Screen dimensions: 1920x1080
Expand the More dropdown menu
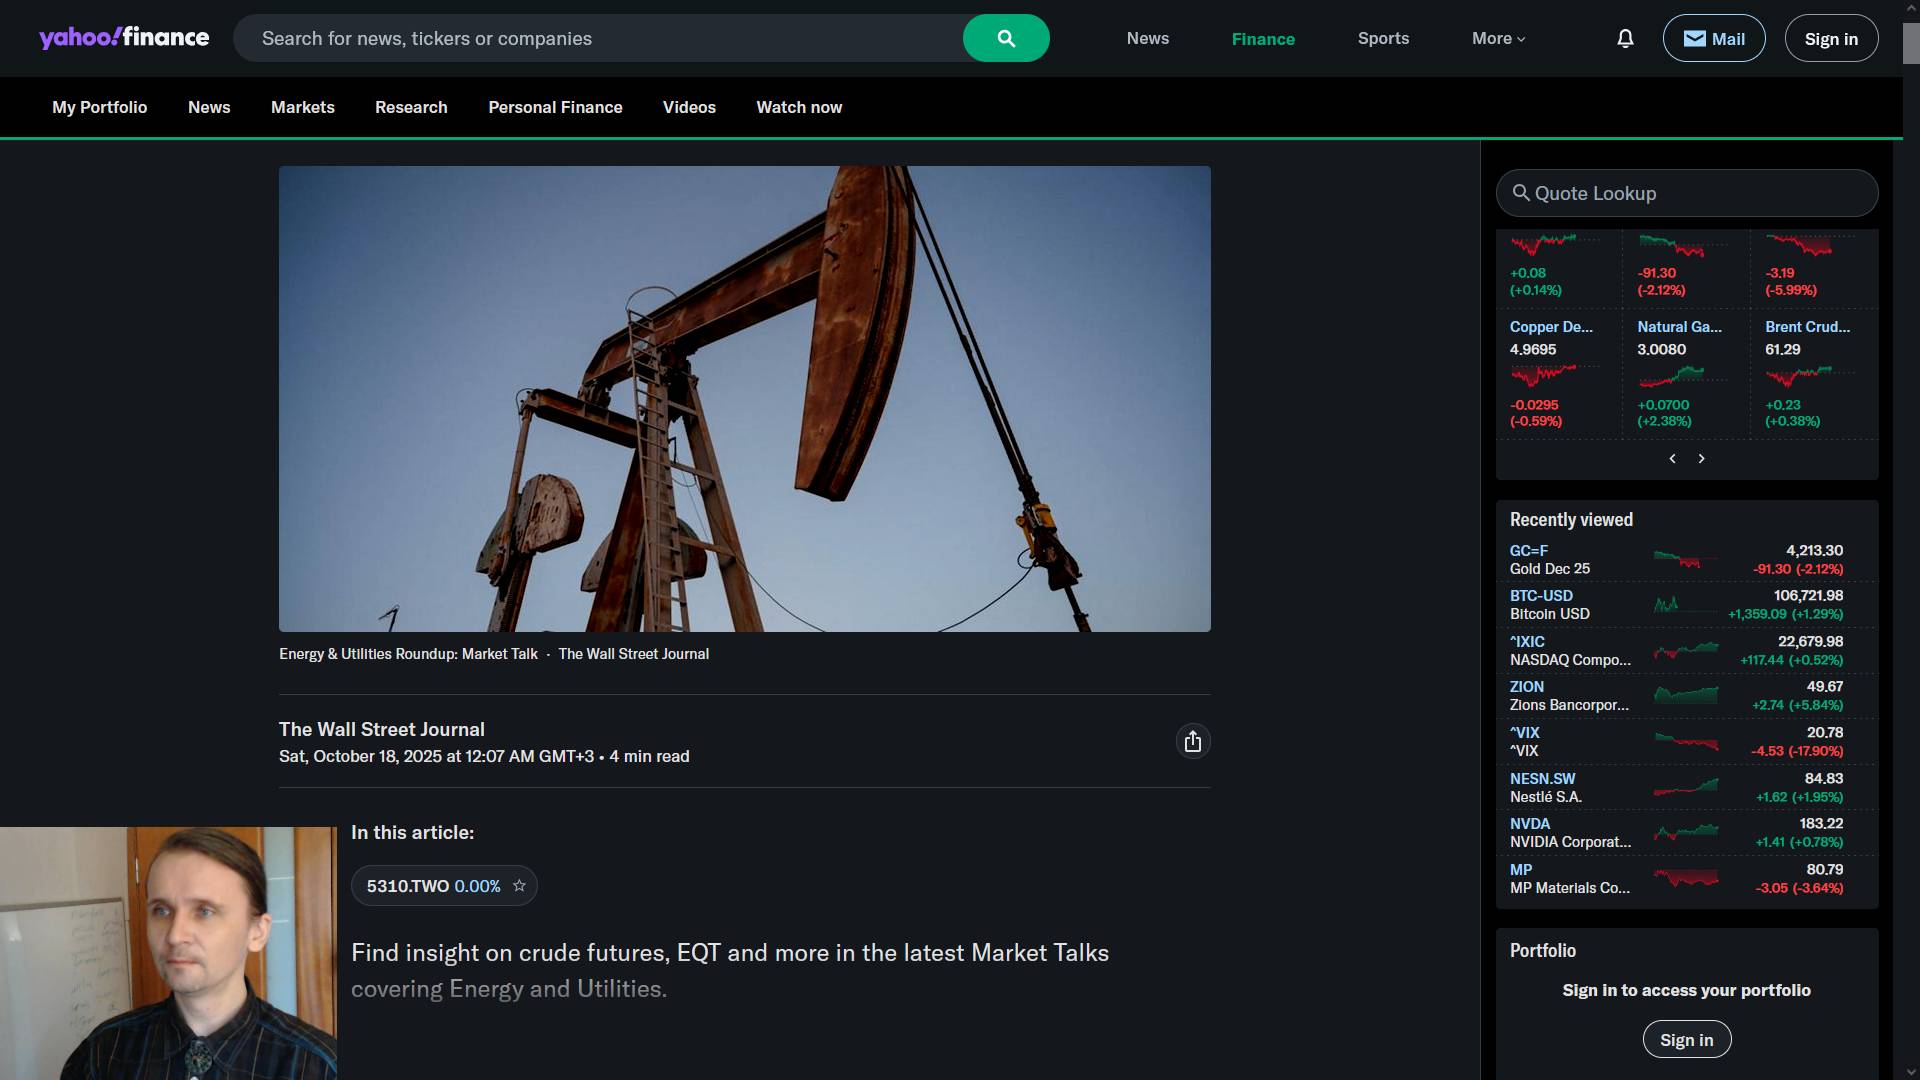pyautogui.click(x=1497, y=39)
